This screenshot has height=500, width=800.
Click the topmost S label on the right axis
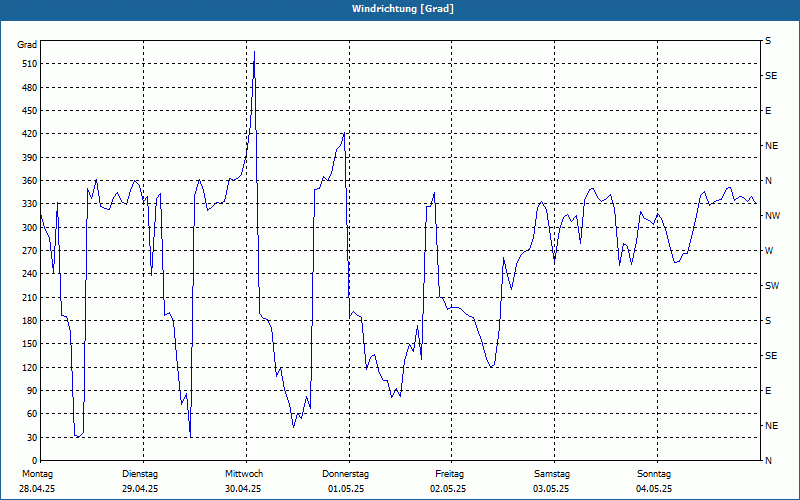(x=768, y=41)
